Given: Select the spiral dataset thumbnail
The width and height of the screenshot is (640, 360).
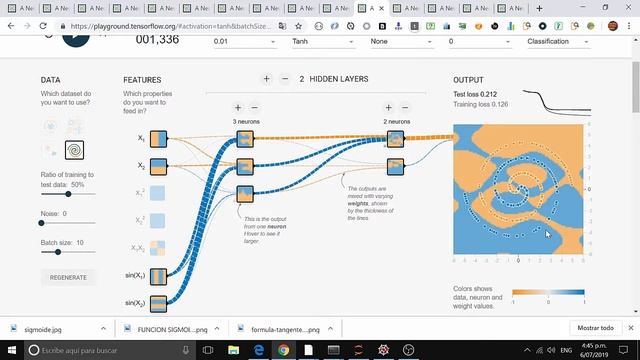Looking at the screenshot, I should [x=75, y=150].
